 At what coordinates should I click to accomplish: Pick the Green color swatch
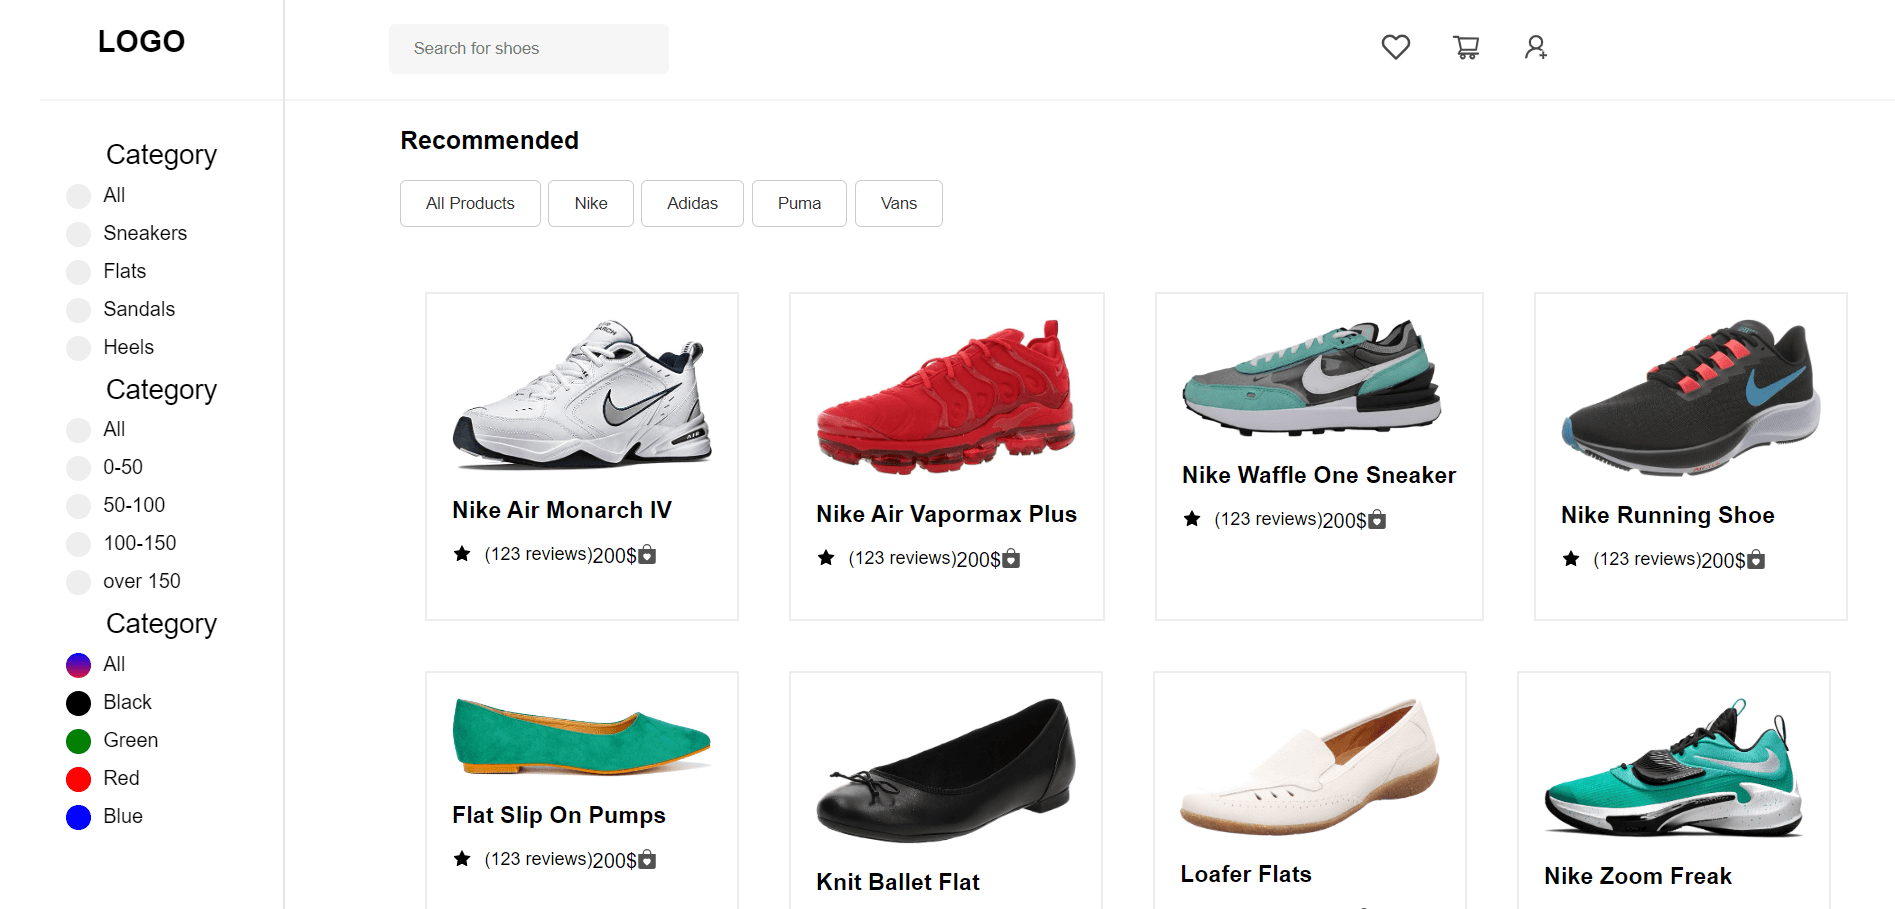(x=78, y=741)
